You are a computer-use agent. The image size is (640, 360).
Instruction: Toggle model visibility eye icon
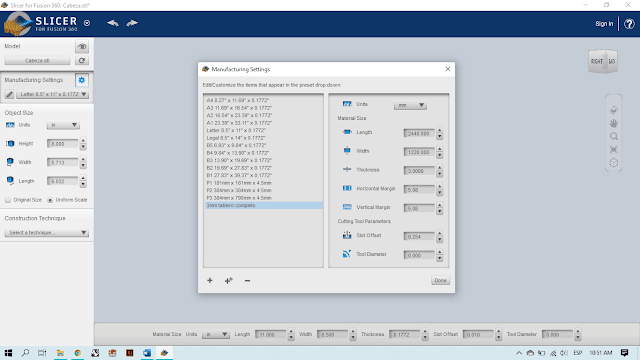[x=82, y=47]
